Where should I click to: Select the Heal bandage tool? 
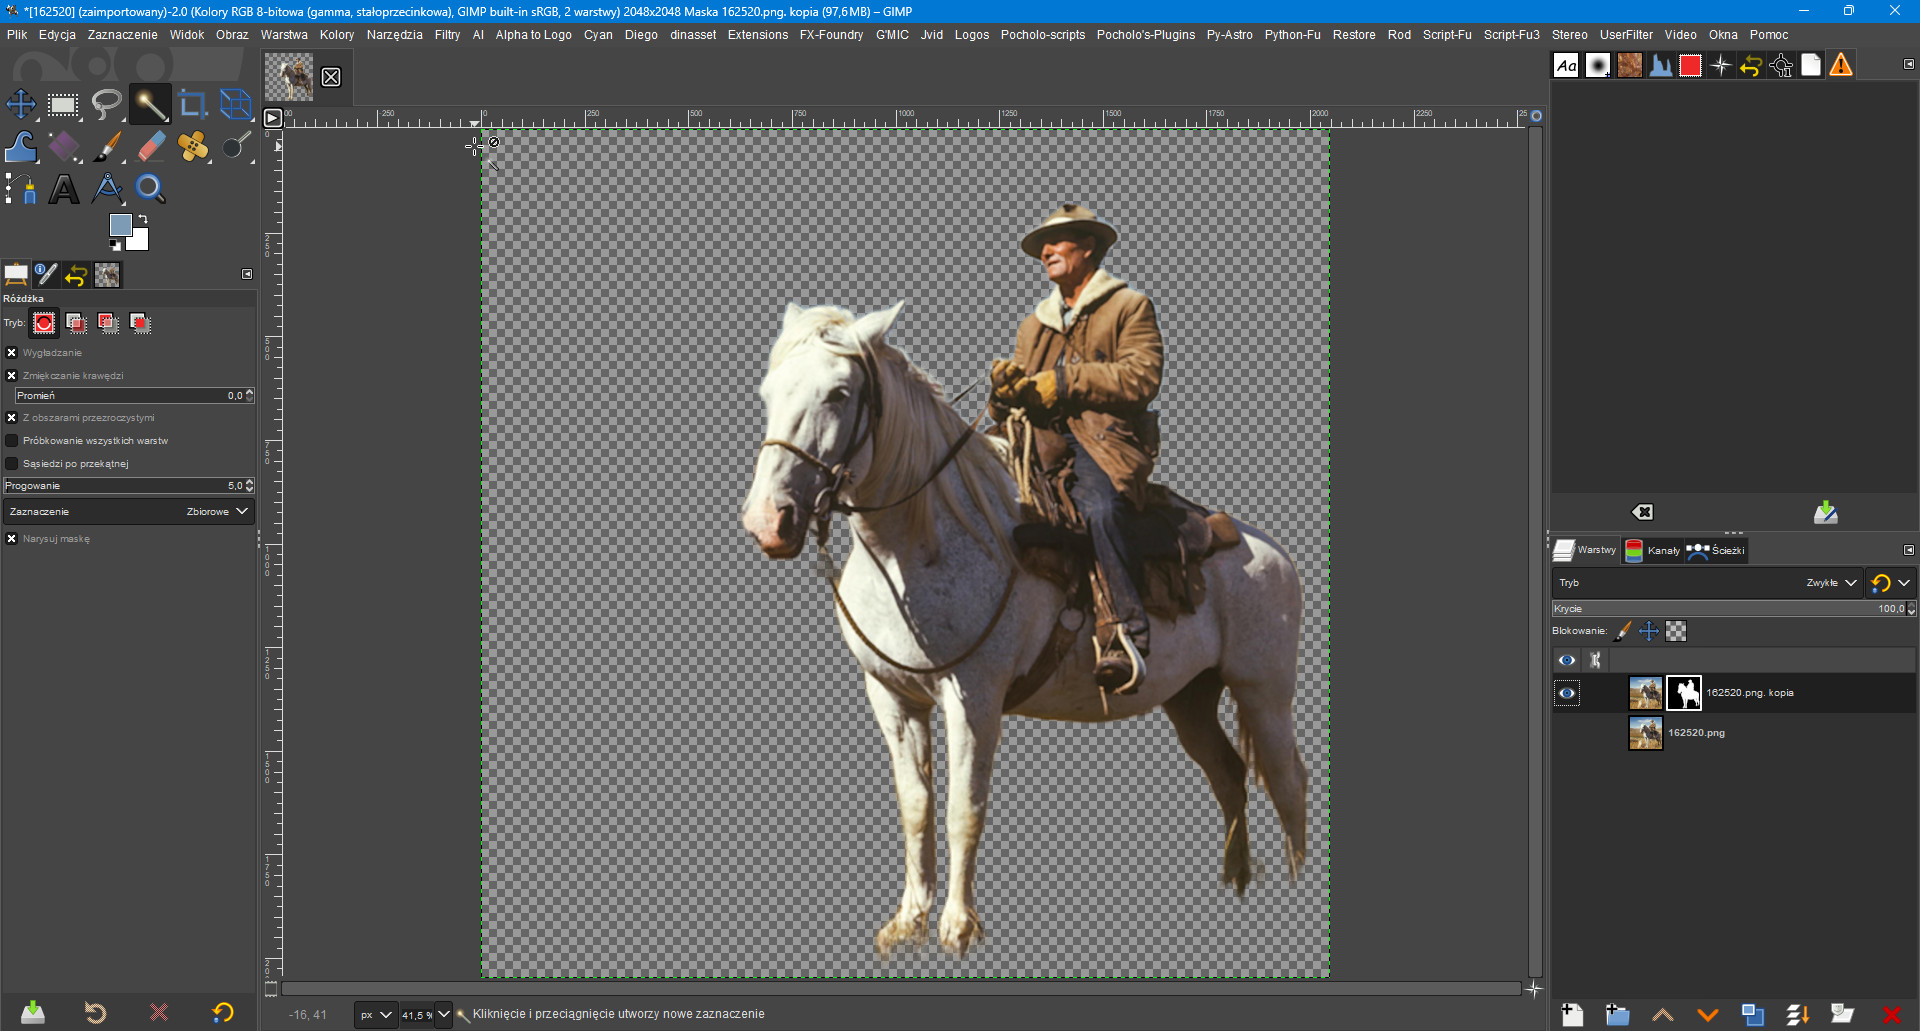point(193,147)
